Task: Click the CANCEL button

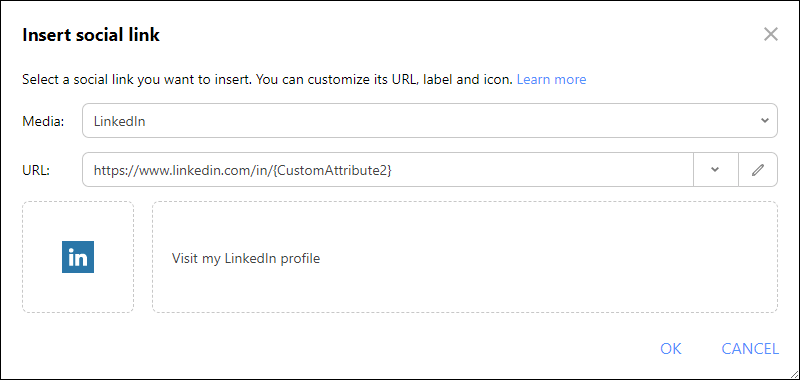Action: click(750, 349)
